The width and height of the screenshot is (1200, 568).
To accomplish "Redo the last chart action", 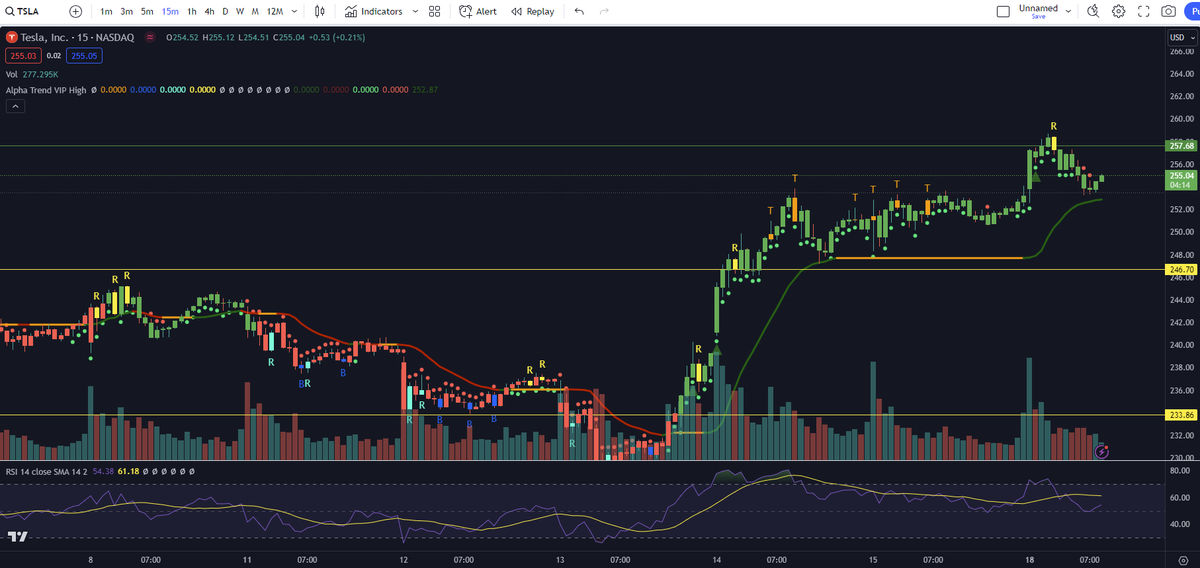I will tap(604, 11).
